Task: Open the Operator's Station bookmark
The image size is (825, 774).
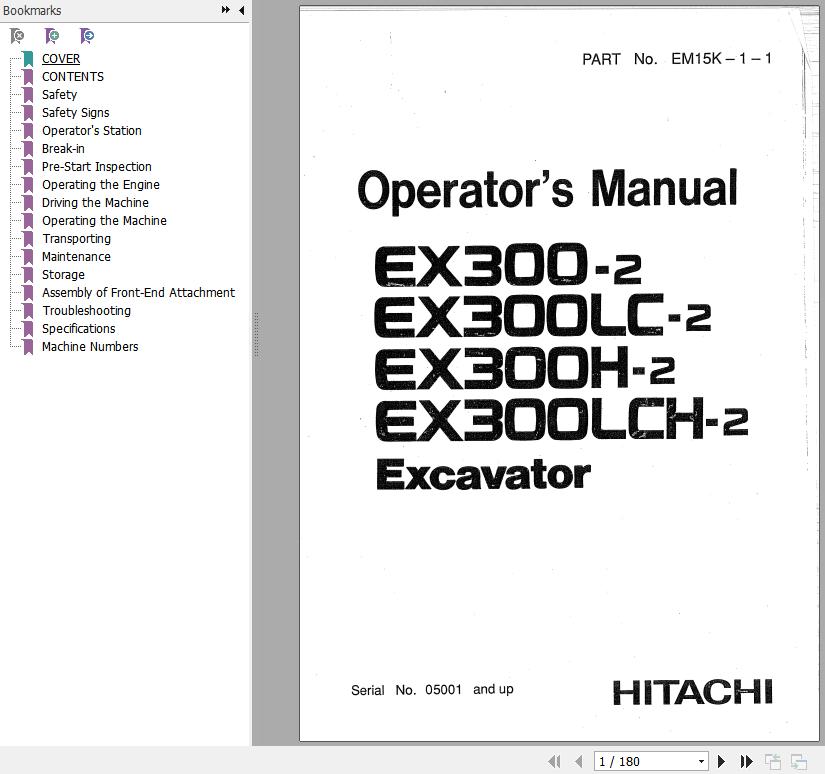Action: point(92,130)
